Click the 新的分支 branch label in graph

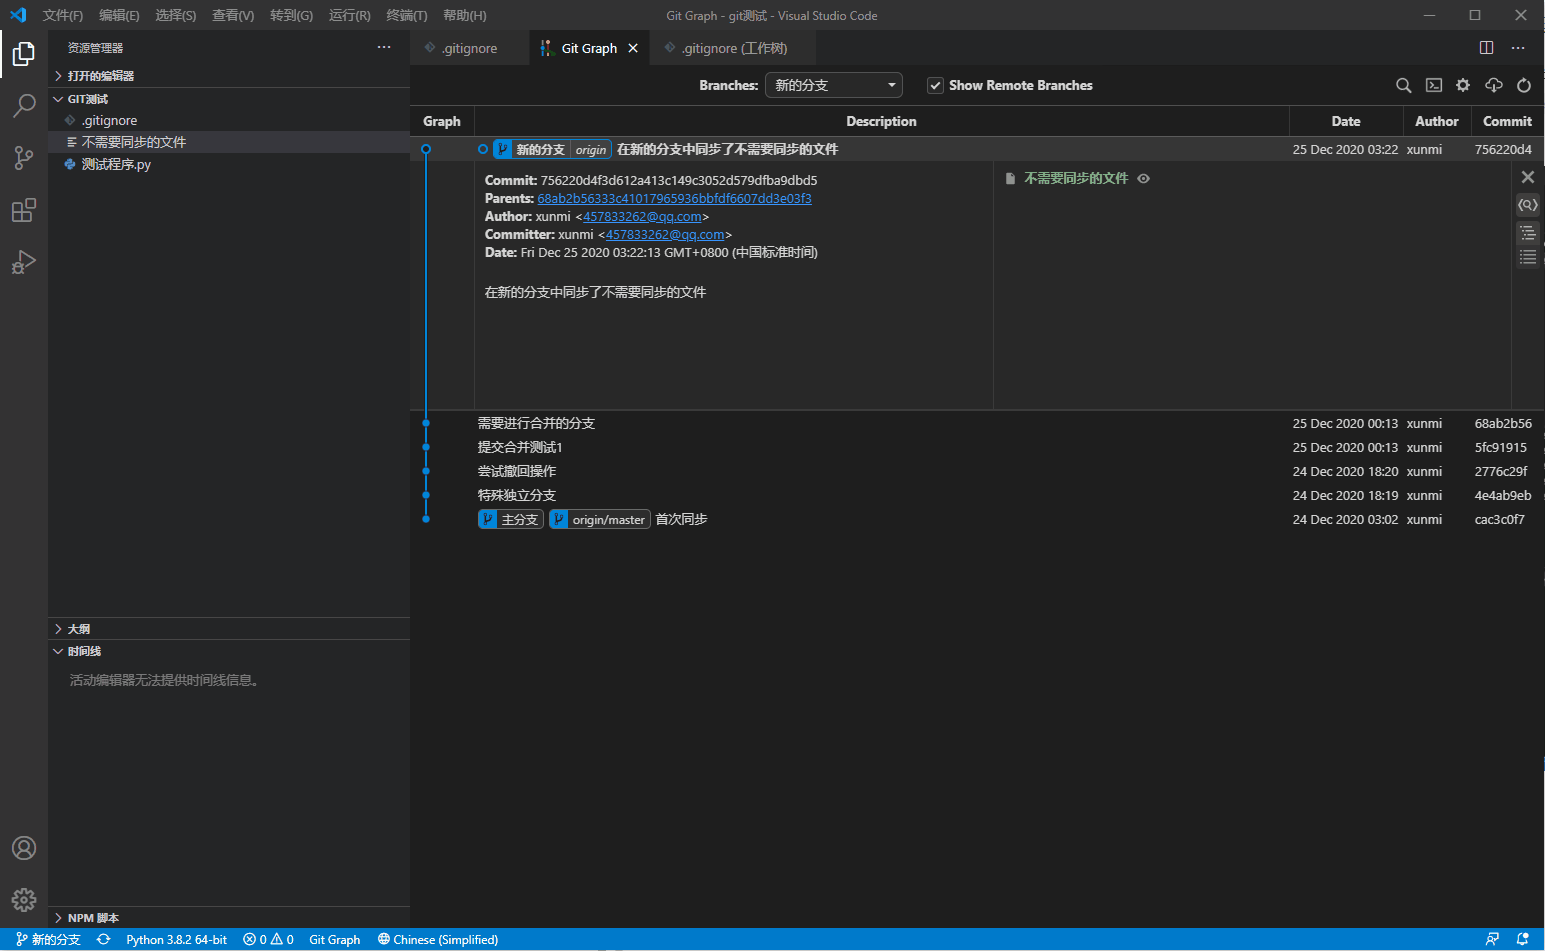tap(540, 150)
